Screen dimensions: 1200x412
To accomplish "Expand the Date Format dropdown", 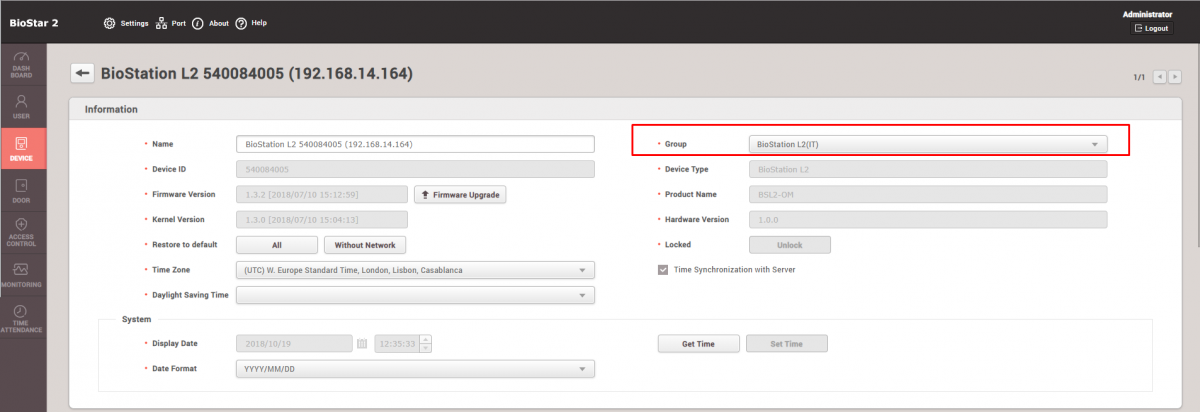I will point(415,369).
